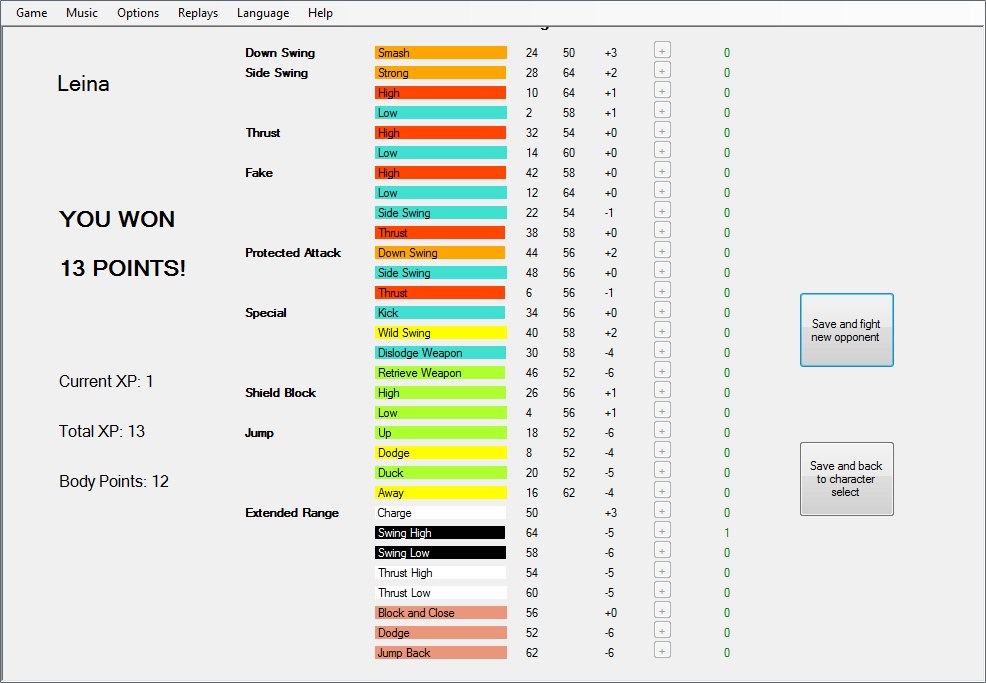Add a point to Thrust High
Image resolution: width=986 pixels, height=683 pixels.
coord(662,130)
